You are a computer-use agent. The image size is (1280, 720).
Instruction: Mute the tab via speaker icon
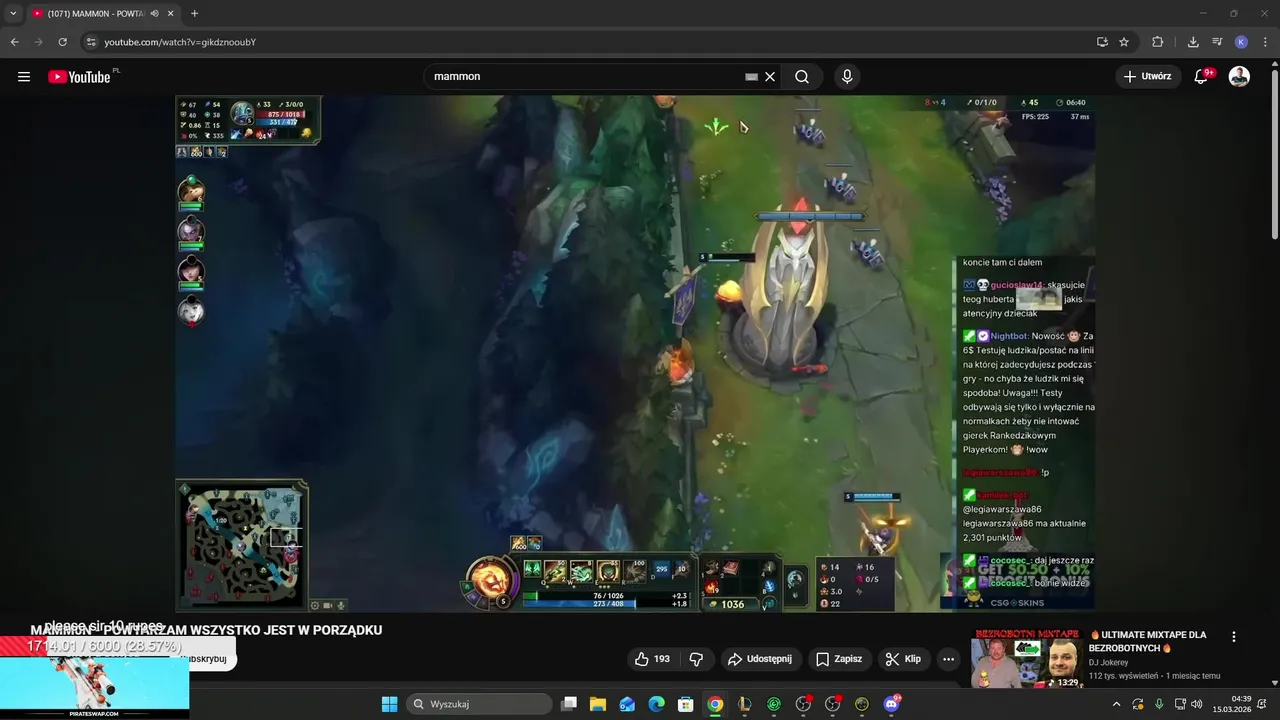(x=154, y=13)
